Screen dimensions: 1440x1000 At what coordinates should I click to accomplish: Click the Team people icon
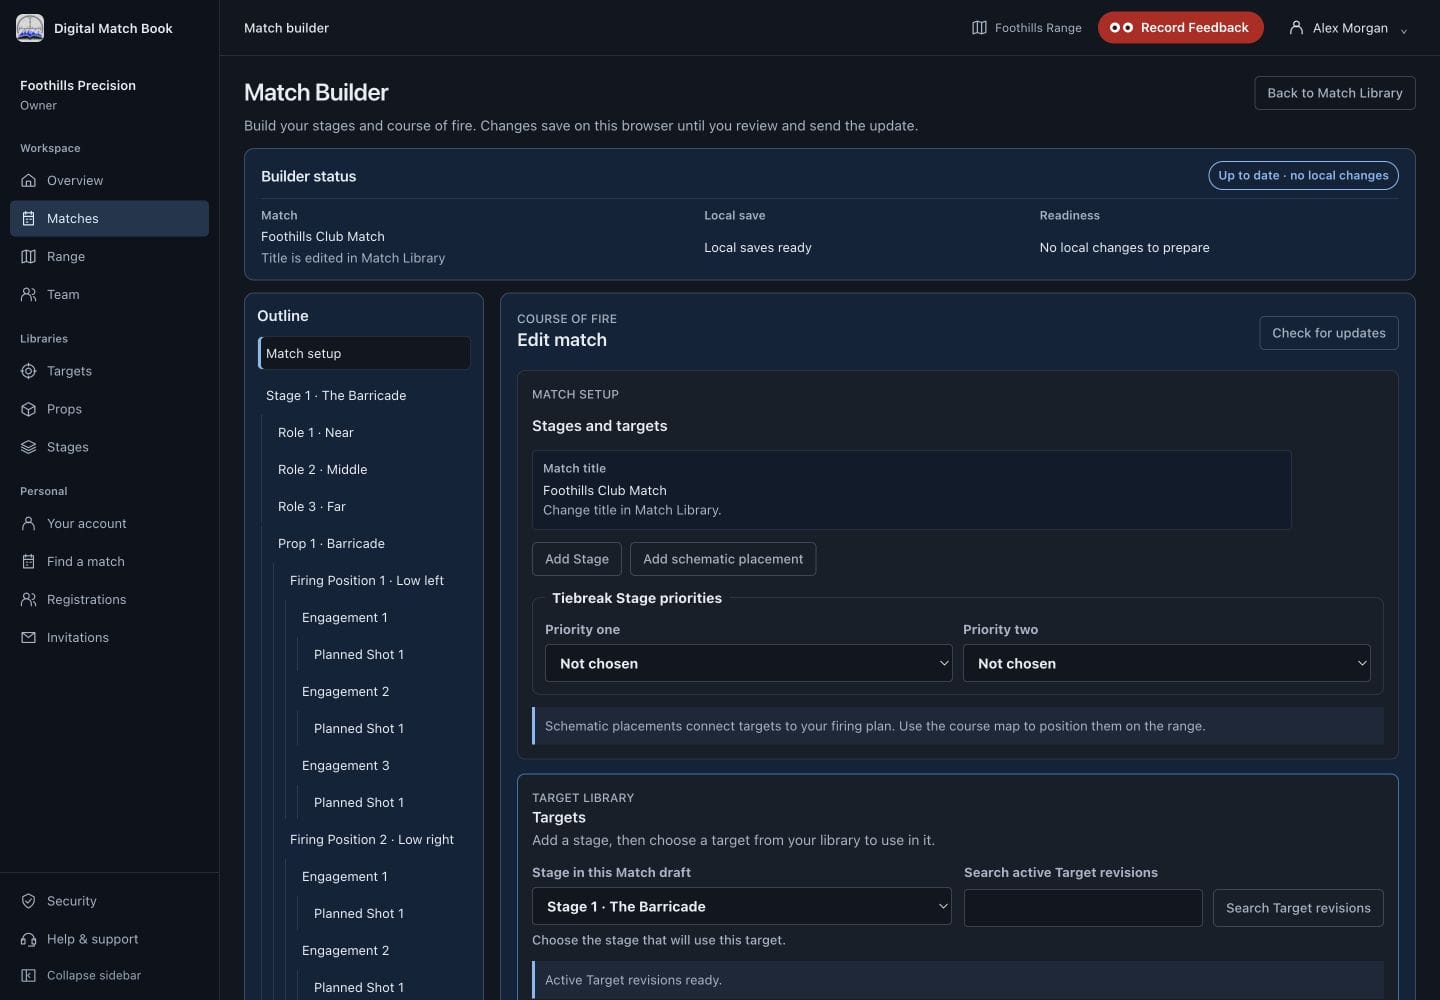[28, 295]
